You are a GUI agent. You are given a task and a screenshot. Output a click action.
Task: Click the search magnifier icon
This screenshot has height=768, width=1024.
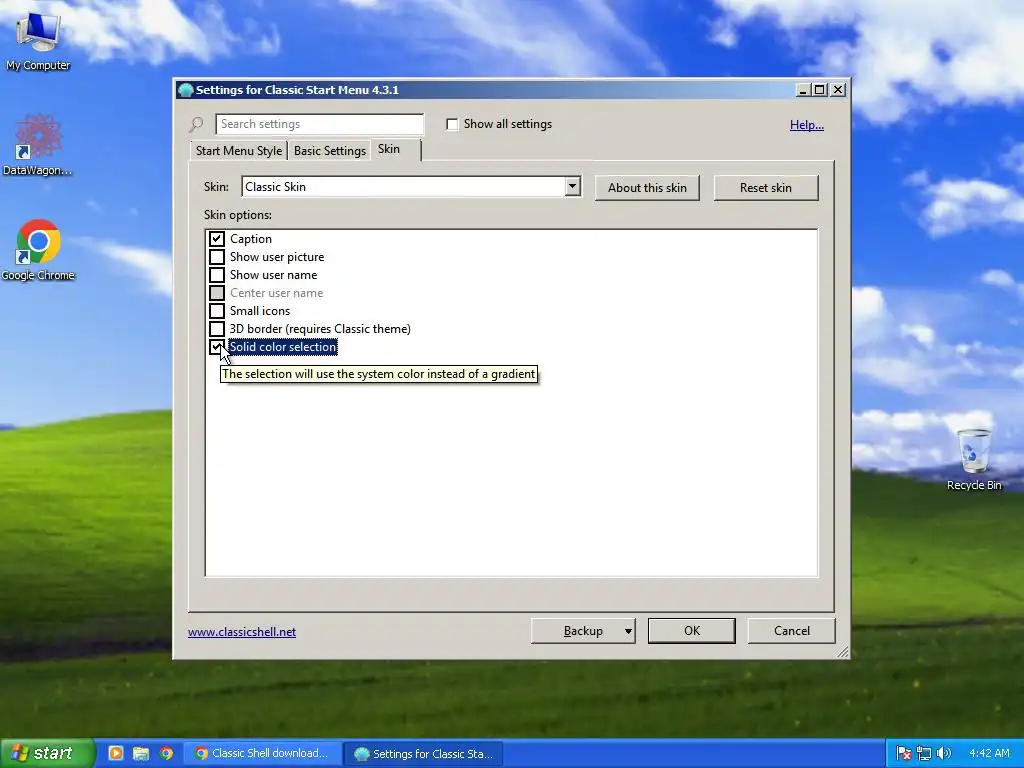point(196,124)
